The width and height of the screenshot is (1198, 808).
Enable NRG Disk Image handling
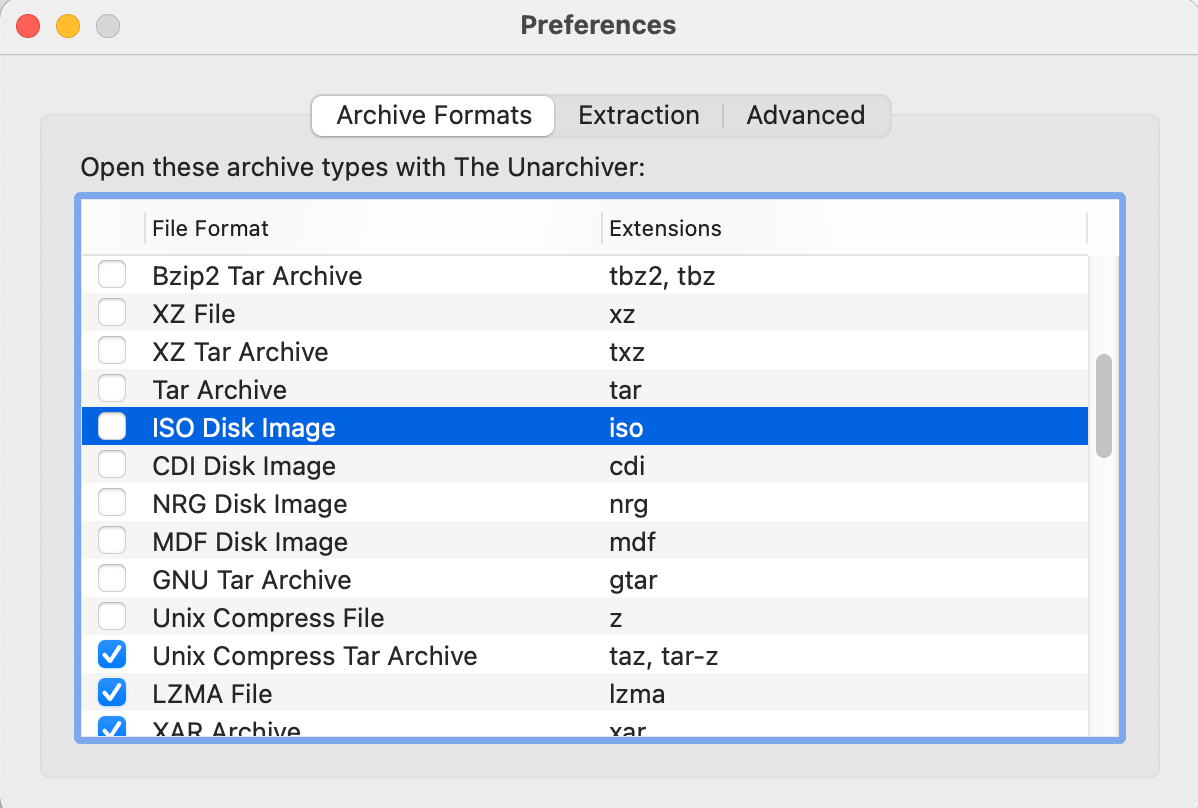coord(112,502)
